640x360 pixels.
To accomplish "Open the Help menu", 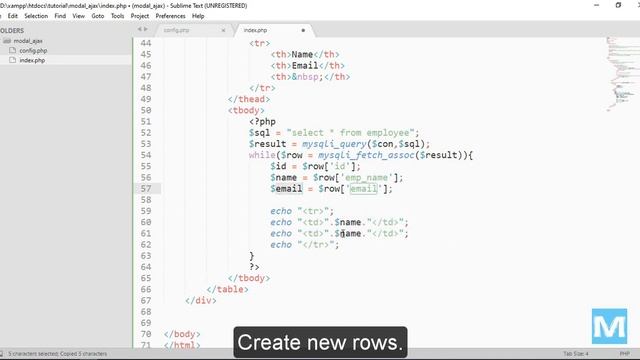I will (x=198, y=16).
